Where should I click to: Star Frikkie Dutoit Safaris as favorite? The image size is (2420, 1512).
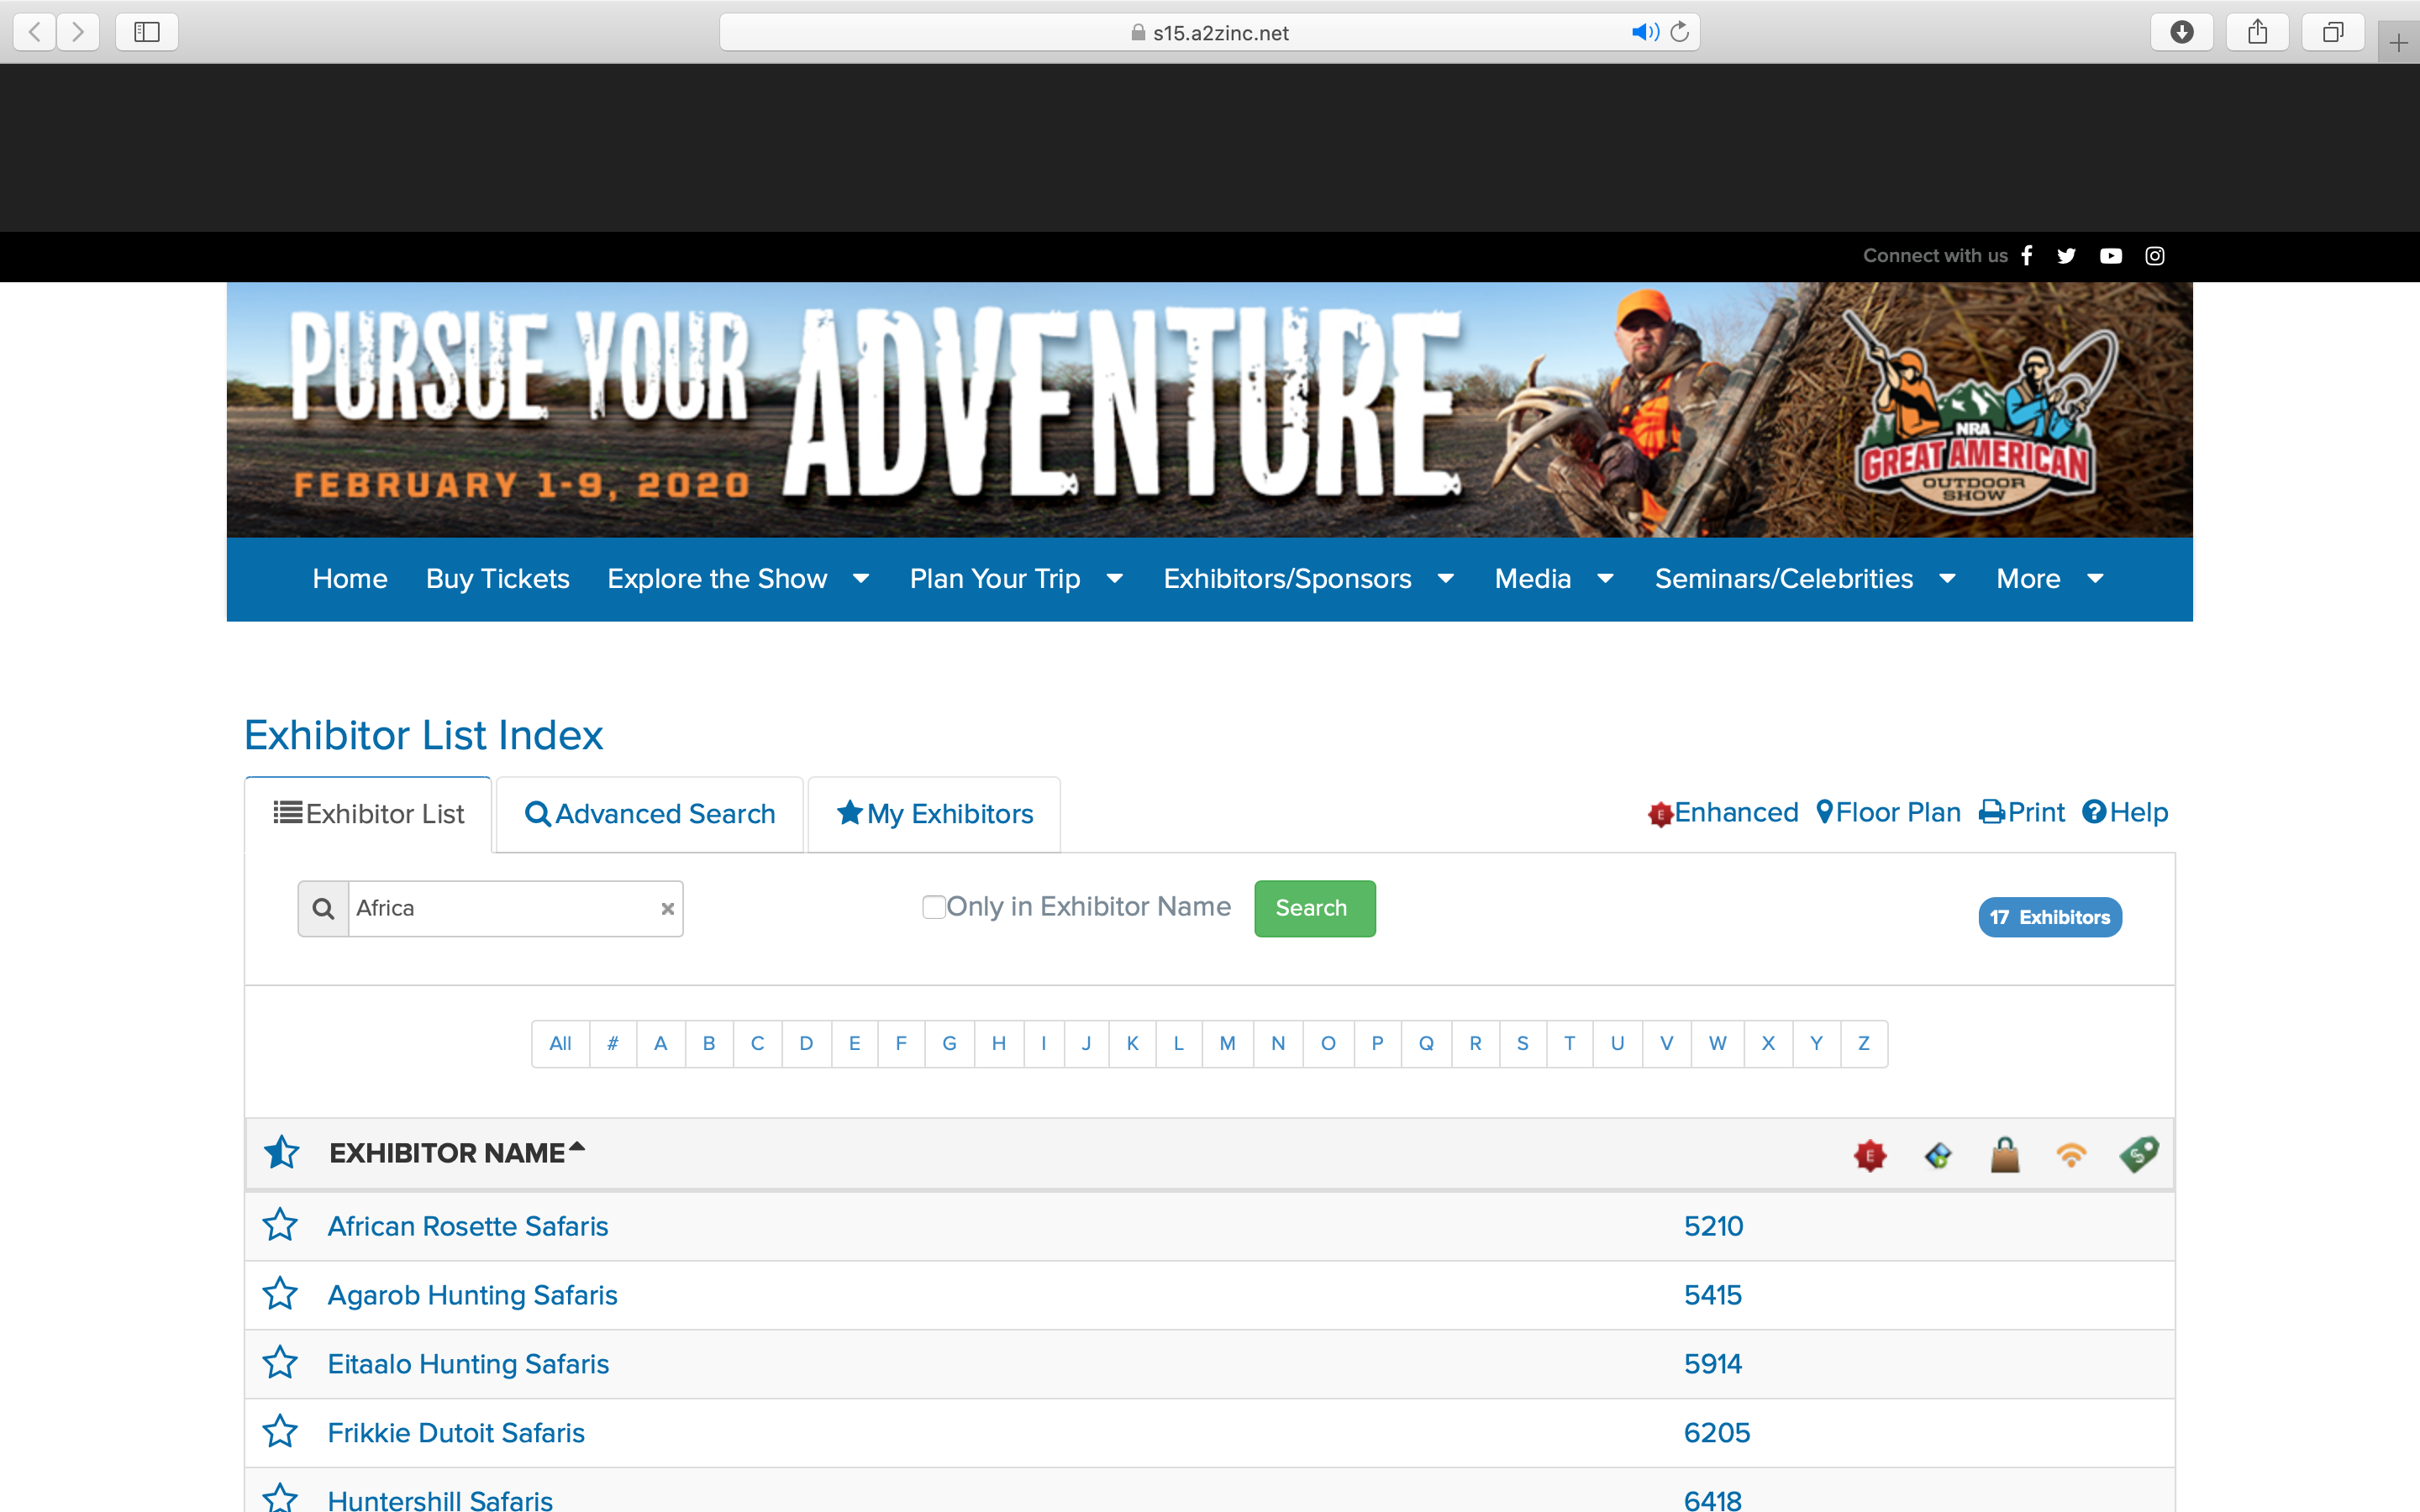tap(280, 1432)
